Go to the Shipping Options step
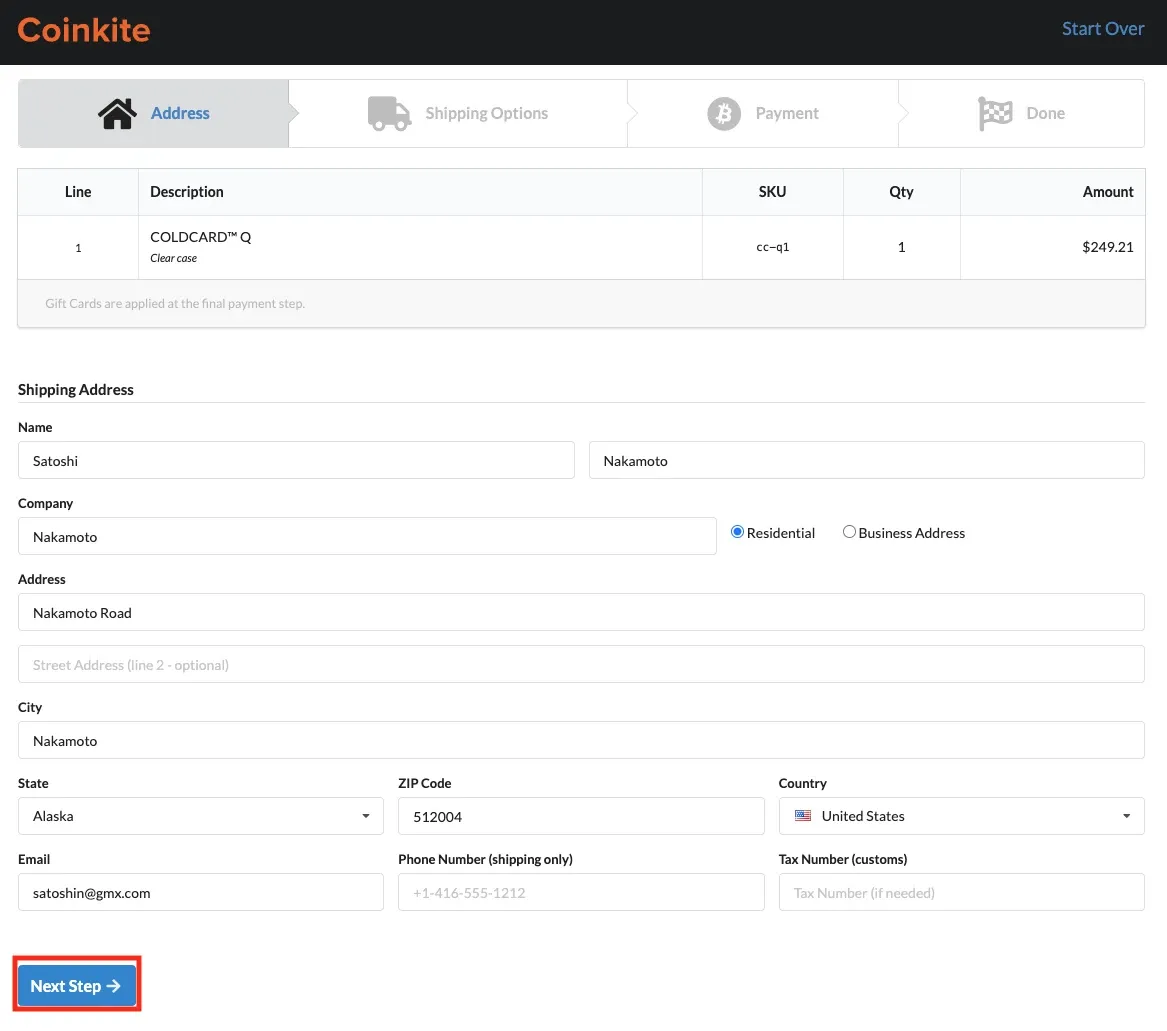This screenshot has width=1167, height=1031. (458, 113)
